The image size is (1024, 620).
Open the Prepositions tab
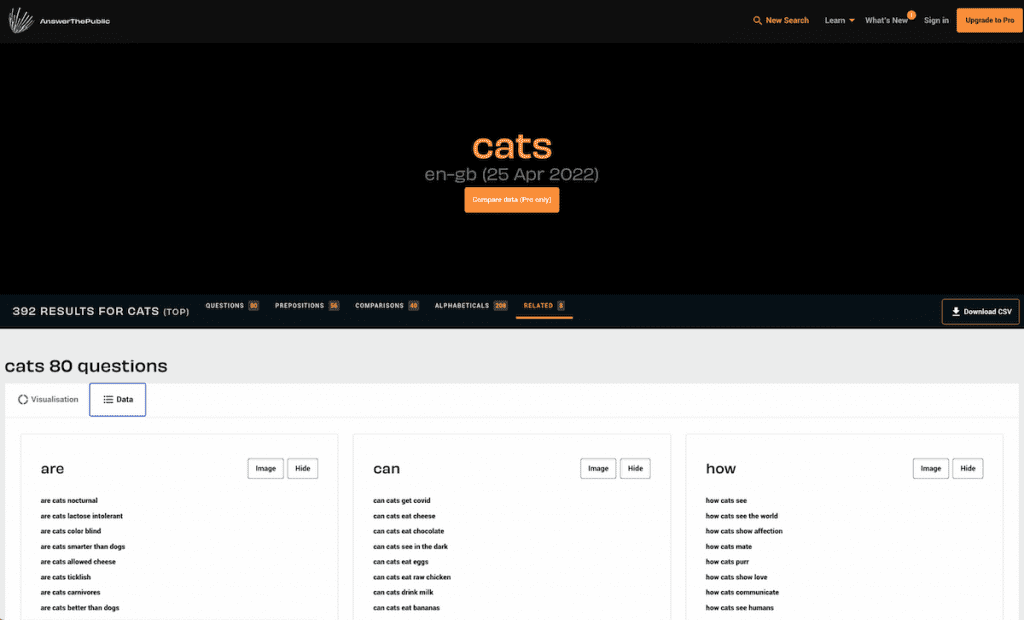tap(306, 306)
